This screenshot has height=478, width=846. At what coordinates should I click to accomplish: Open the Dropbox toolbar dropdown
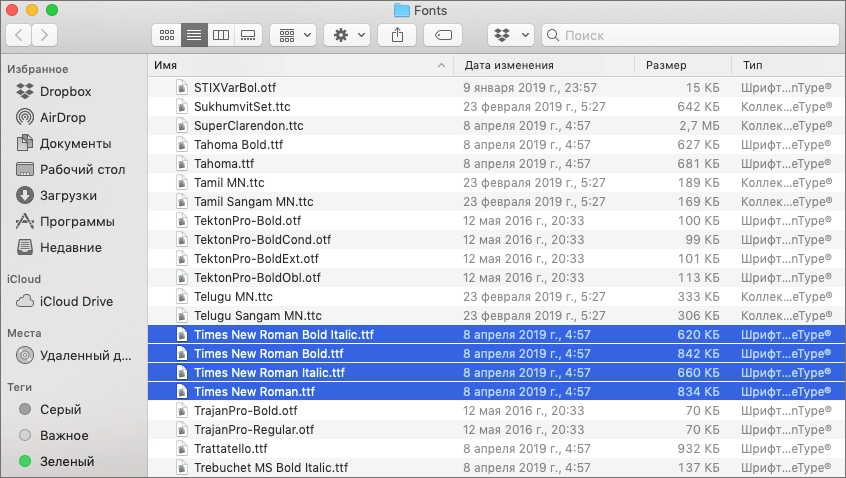click(x=510, y=35)
